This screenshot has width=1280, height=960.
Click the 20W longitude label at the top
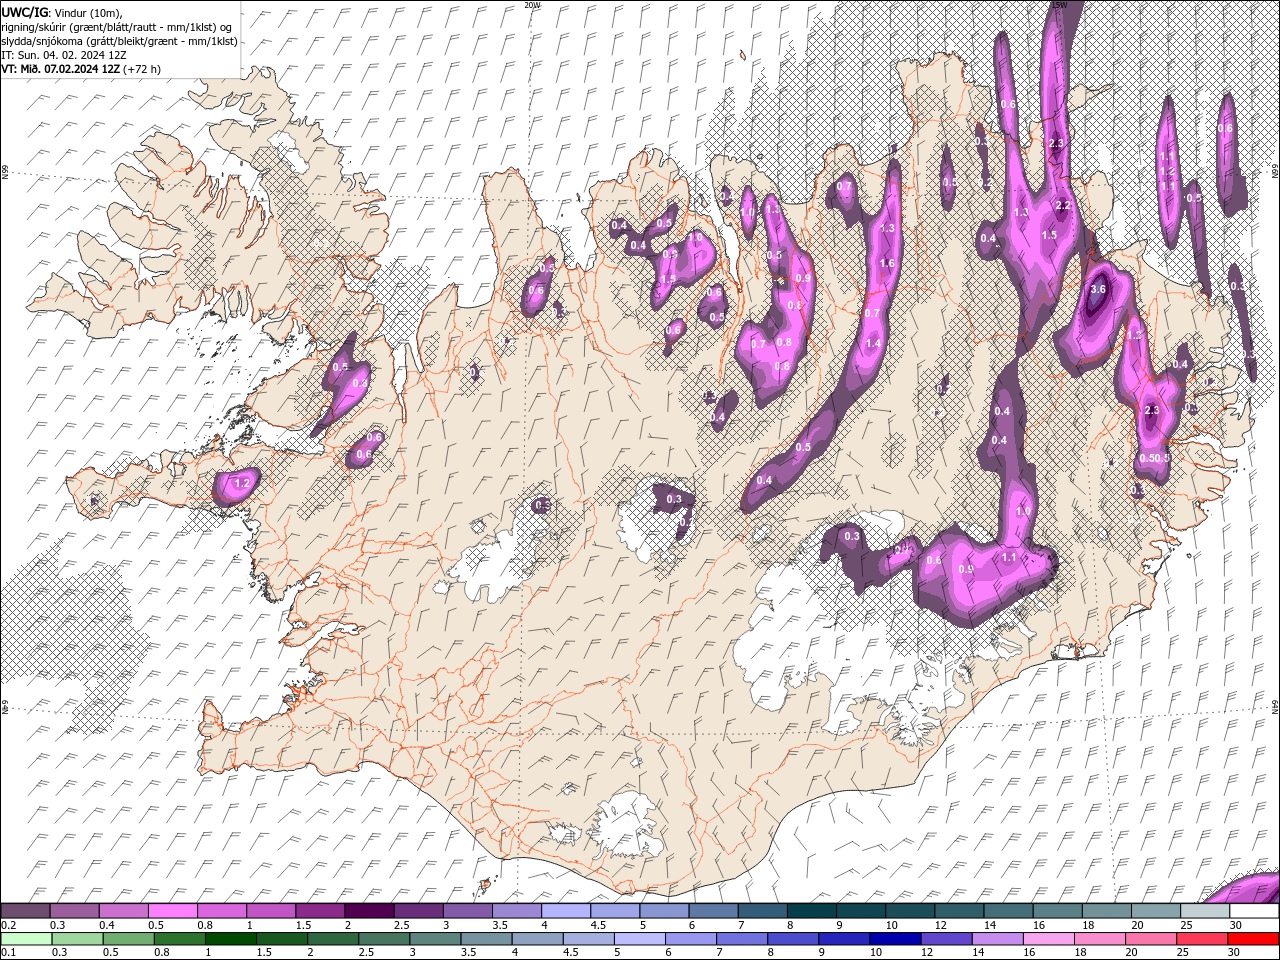(532, 4)
